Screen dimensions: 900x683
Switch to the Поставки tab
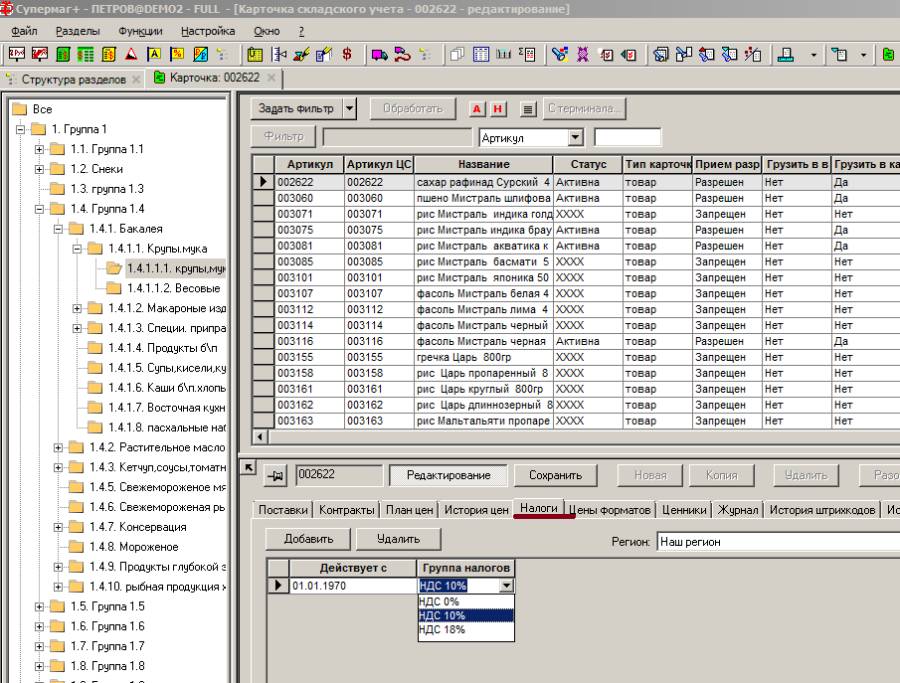tap(283, 510)
